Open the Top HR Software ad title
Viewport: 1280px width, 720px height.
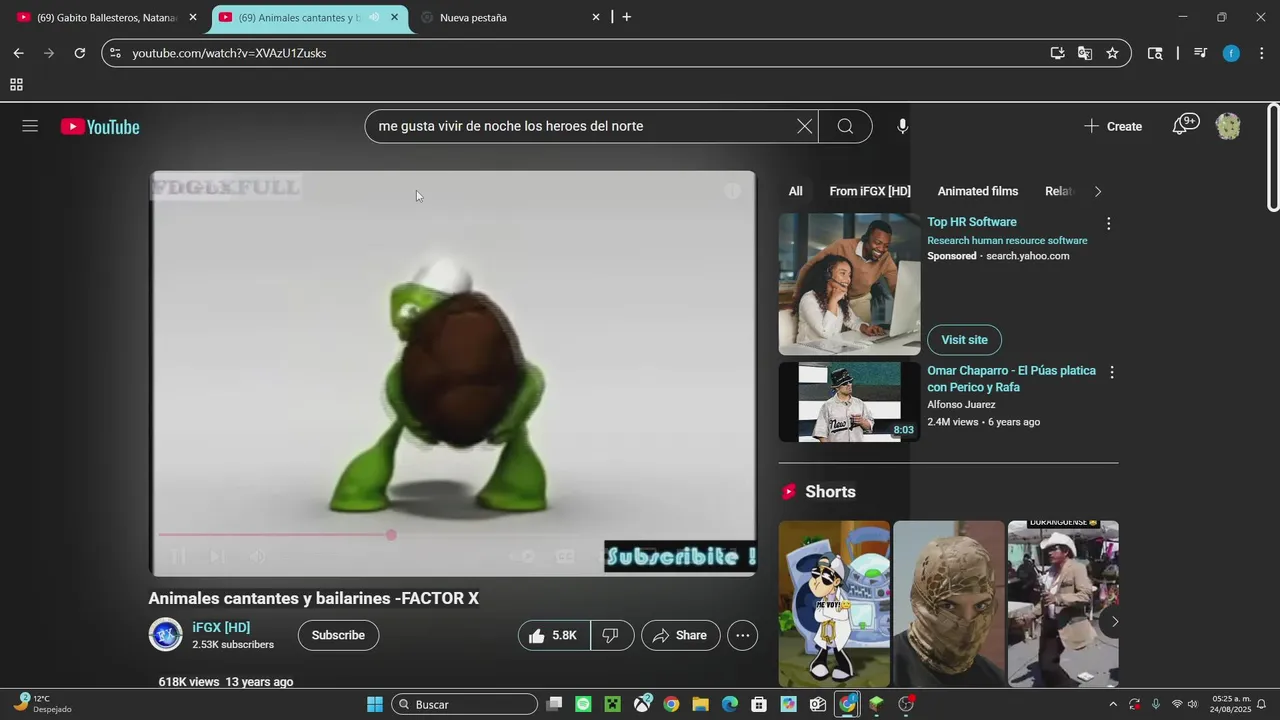point(972,222)
